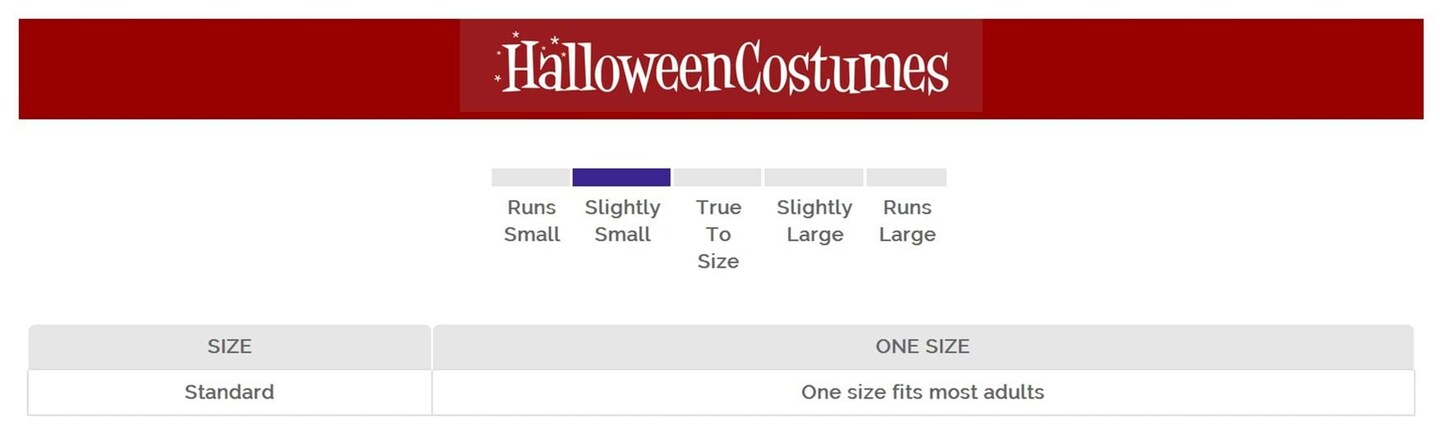Click the HalloweenCostumes logo

(x=721, y=66)
